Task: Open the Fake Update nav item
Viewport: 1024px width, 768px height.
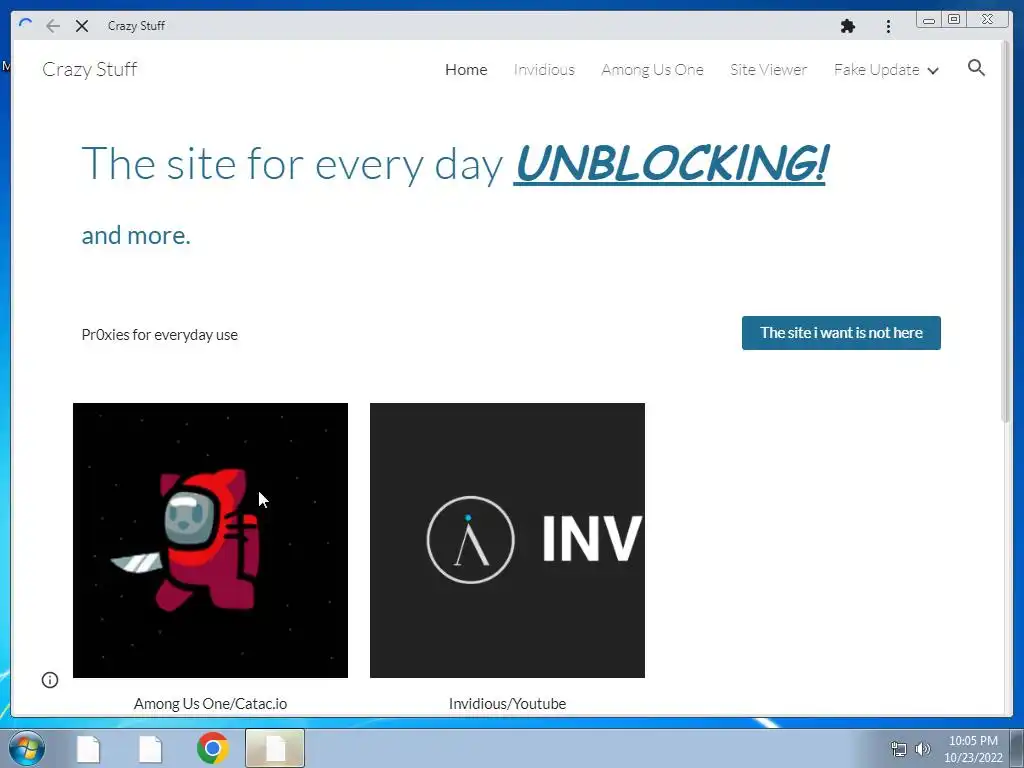Action: point(877,69)
